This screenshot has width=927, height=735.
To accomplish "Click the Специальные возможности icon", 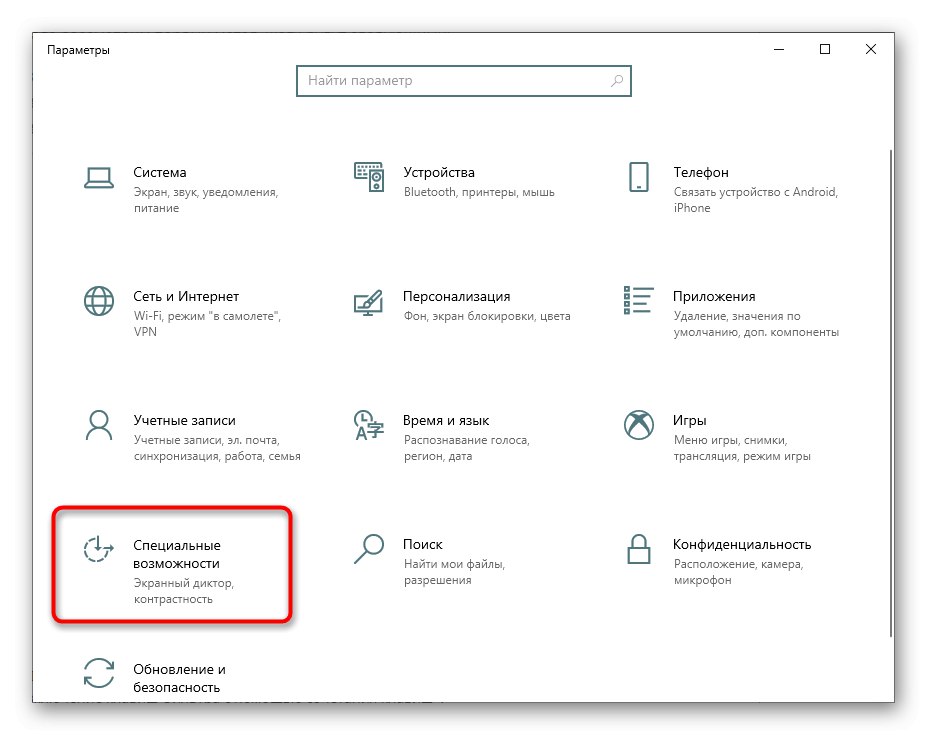I will click(x=98, y=549).
